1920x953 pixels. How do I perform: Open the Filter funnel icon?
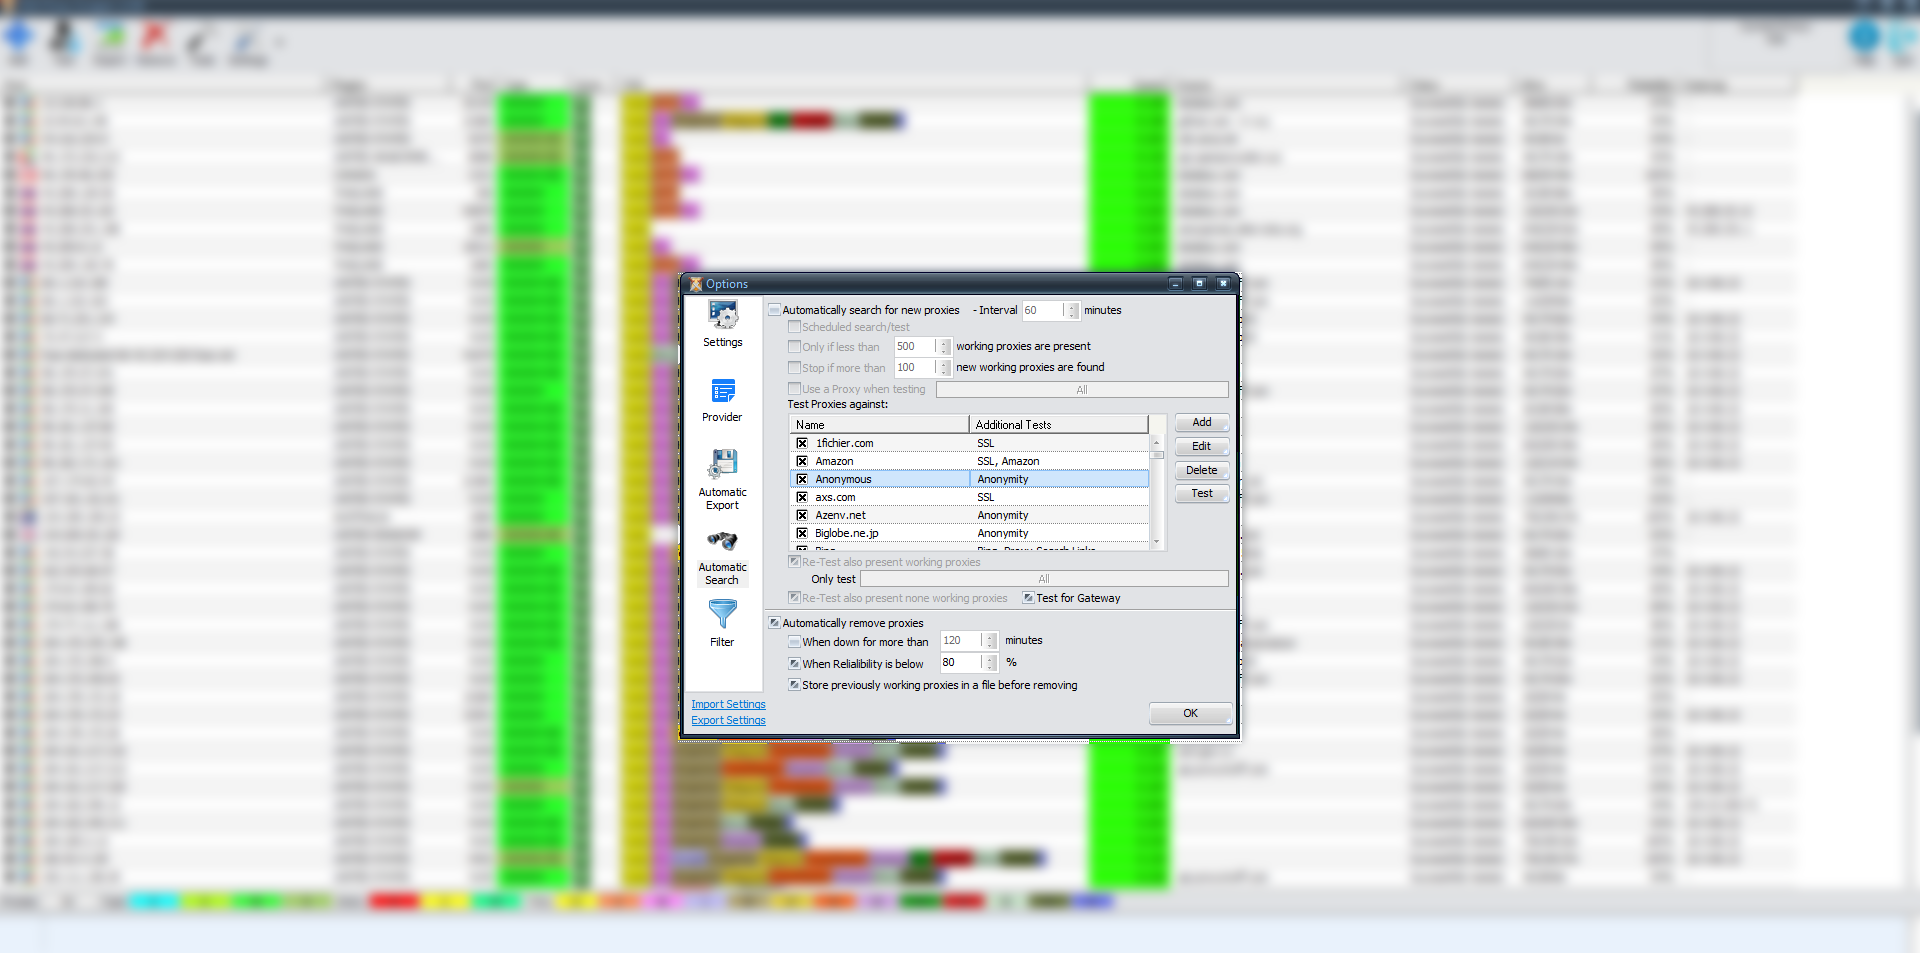[722, 614]
